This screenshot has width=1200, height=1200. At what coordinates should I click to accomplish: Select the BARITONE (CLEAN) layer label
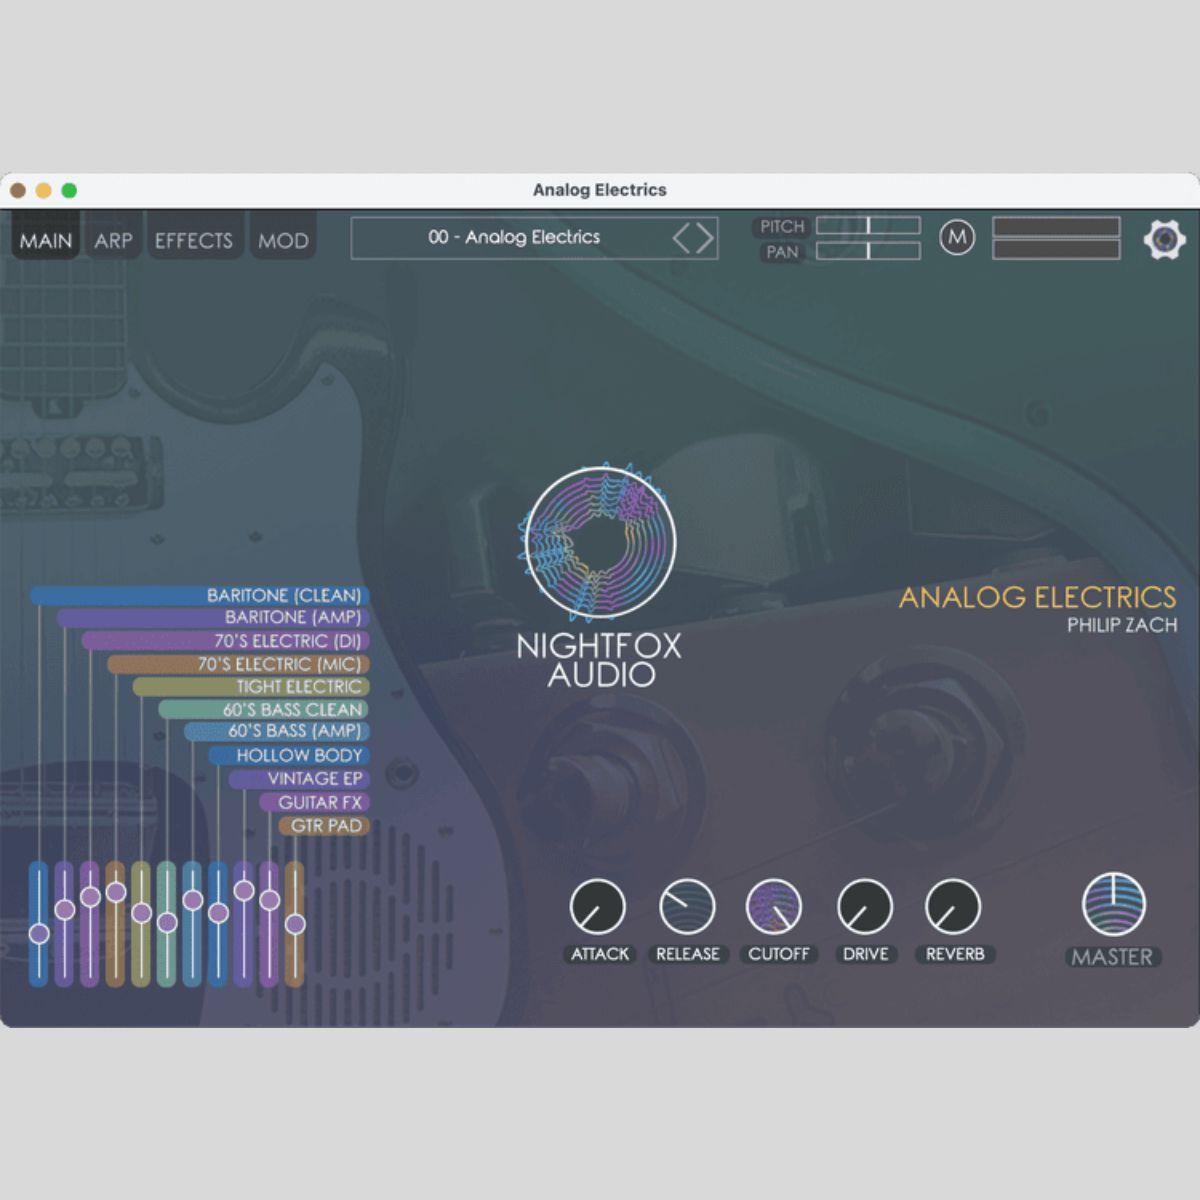coord(200,595)
